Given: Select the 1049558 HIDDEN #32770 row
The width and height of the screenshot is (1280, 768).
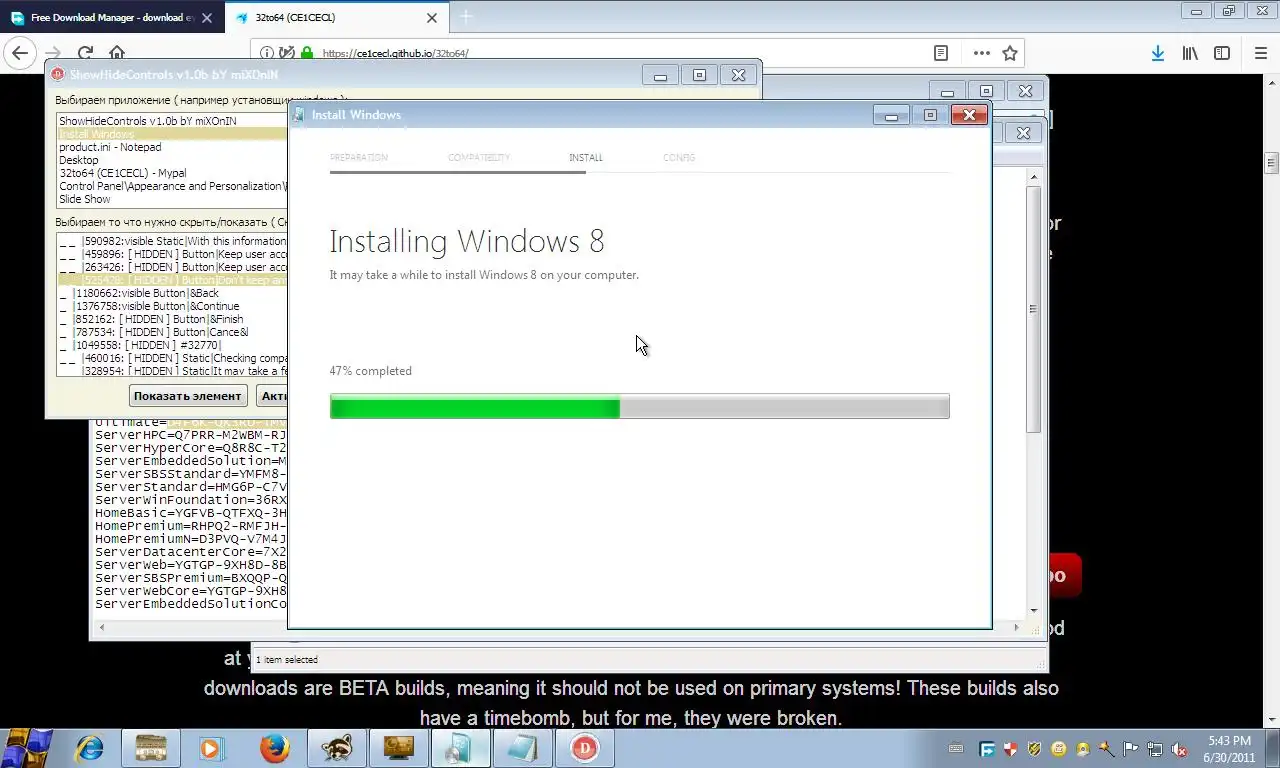Looking at the screenshot, I should click(172, 345).
